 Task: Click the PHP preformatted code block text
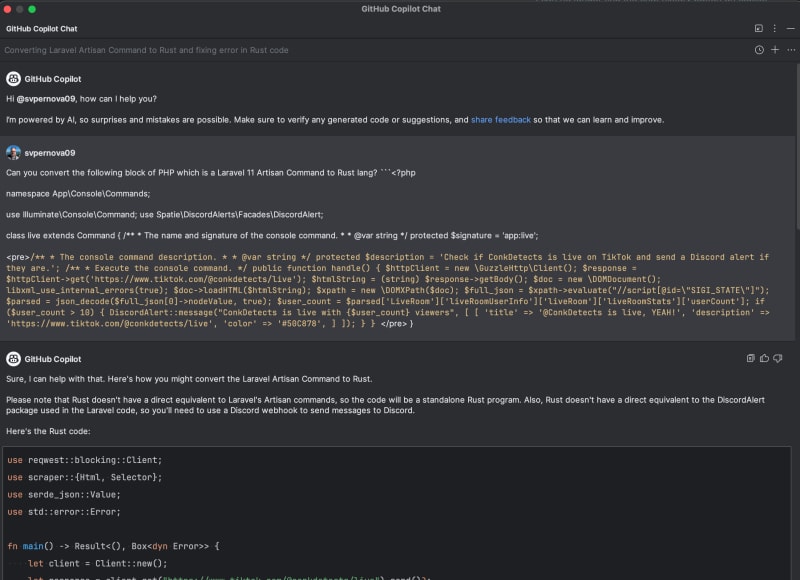[388, 290]
